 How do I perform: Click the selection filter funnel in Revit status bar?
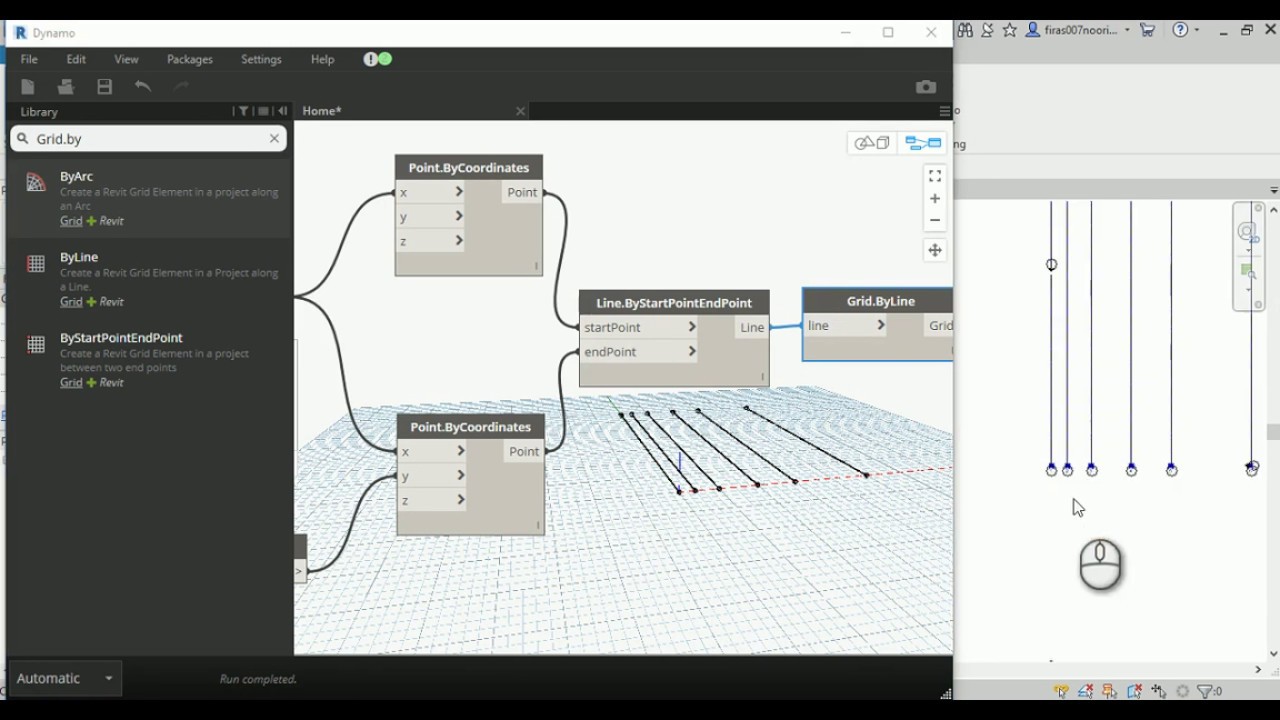tap(1205, 691)
